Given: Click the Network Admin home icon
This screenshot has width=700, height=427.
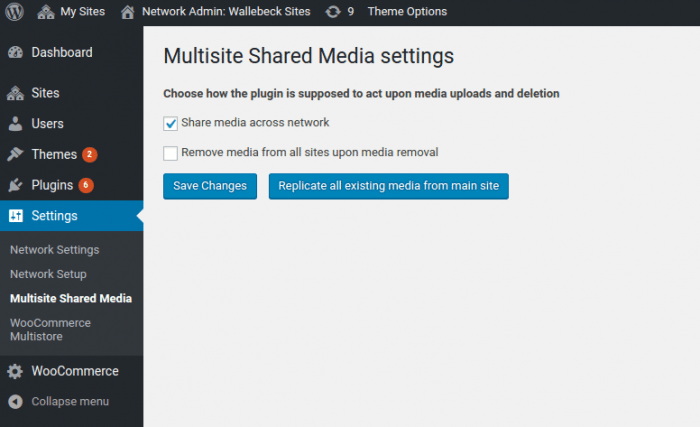Looking at the screenshot, I should coord(127,12).
